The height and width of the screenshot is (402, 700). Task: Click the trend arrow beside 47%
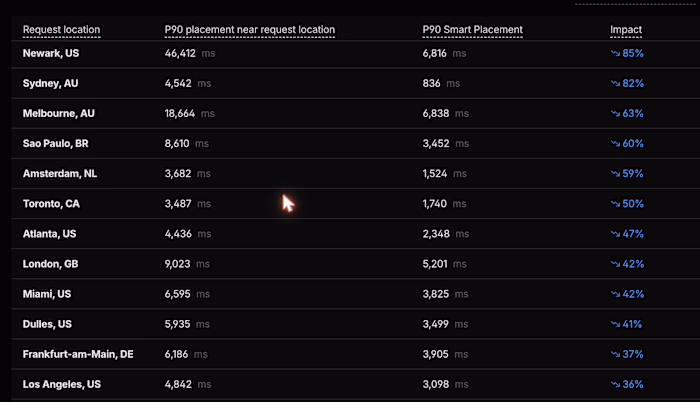tap(615, 234)
